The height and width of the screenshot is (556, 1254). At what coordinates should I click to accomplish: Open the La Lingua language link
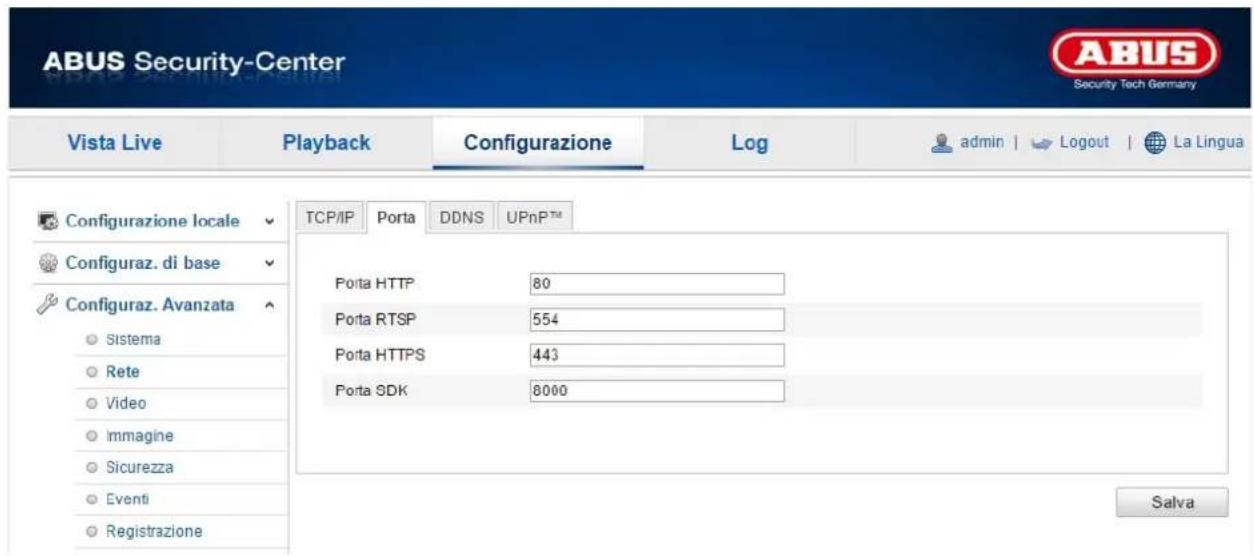(x=1208, y=144)
